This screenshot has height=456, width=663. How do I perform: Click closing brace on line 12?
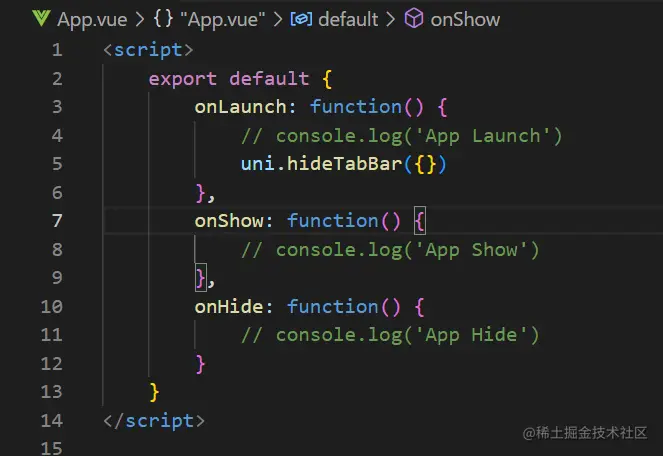[x=200, y=364]
